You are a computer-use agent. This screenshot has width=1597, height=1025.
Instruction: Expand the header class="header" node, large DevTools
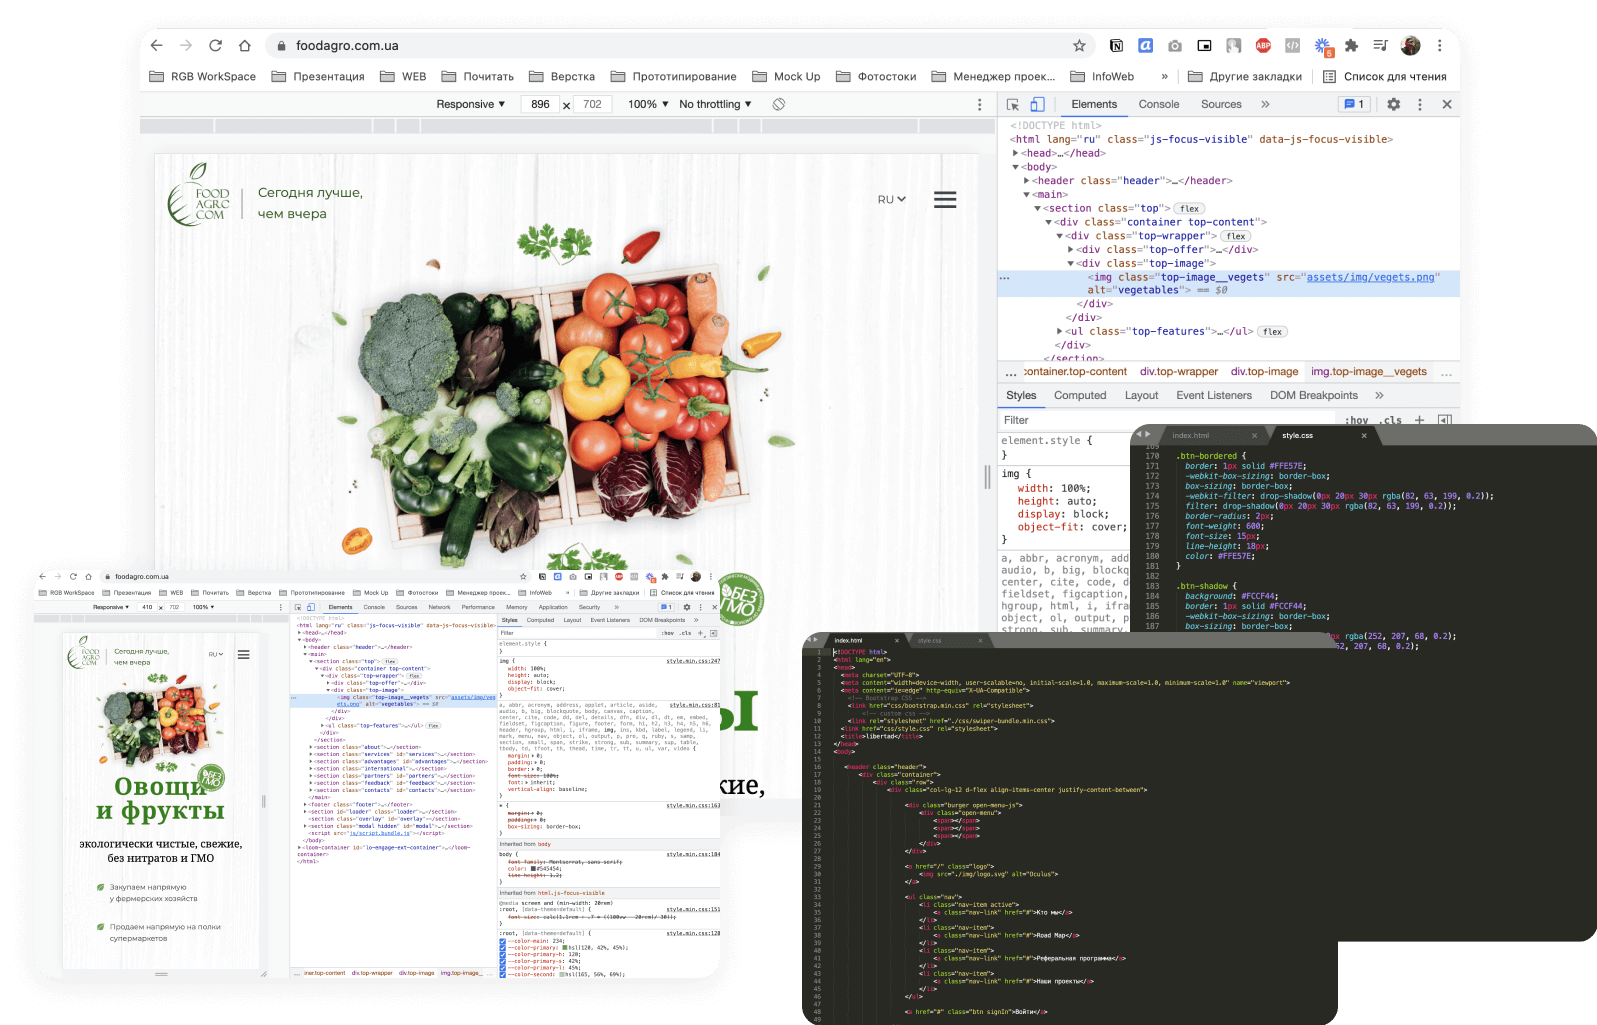(x=1026, y=181)
